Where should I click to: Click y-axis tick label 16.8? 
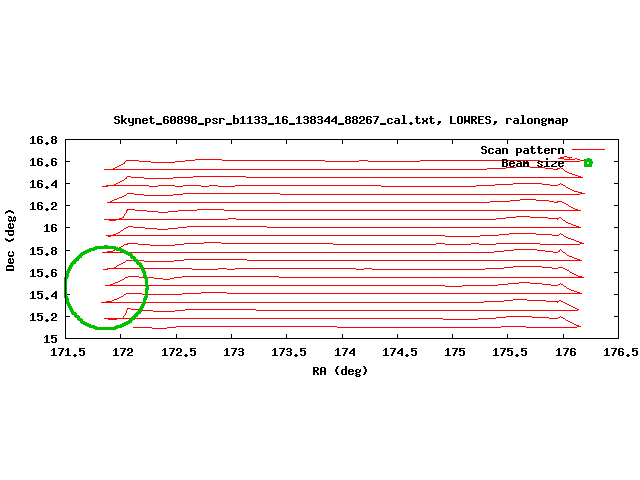(43, 140)
